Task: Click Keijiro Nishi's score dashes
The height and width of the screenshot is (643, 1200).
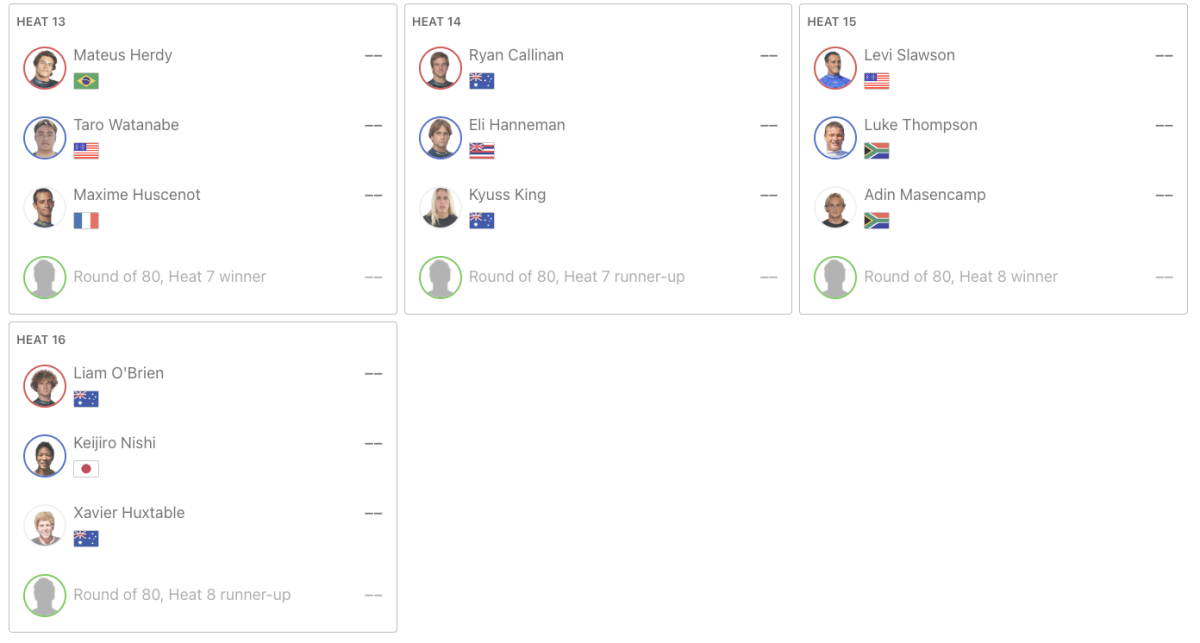Action: click(x=373, y=444)
